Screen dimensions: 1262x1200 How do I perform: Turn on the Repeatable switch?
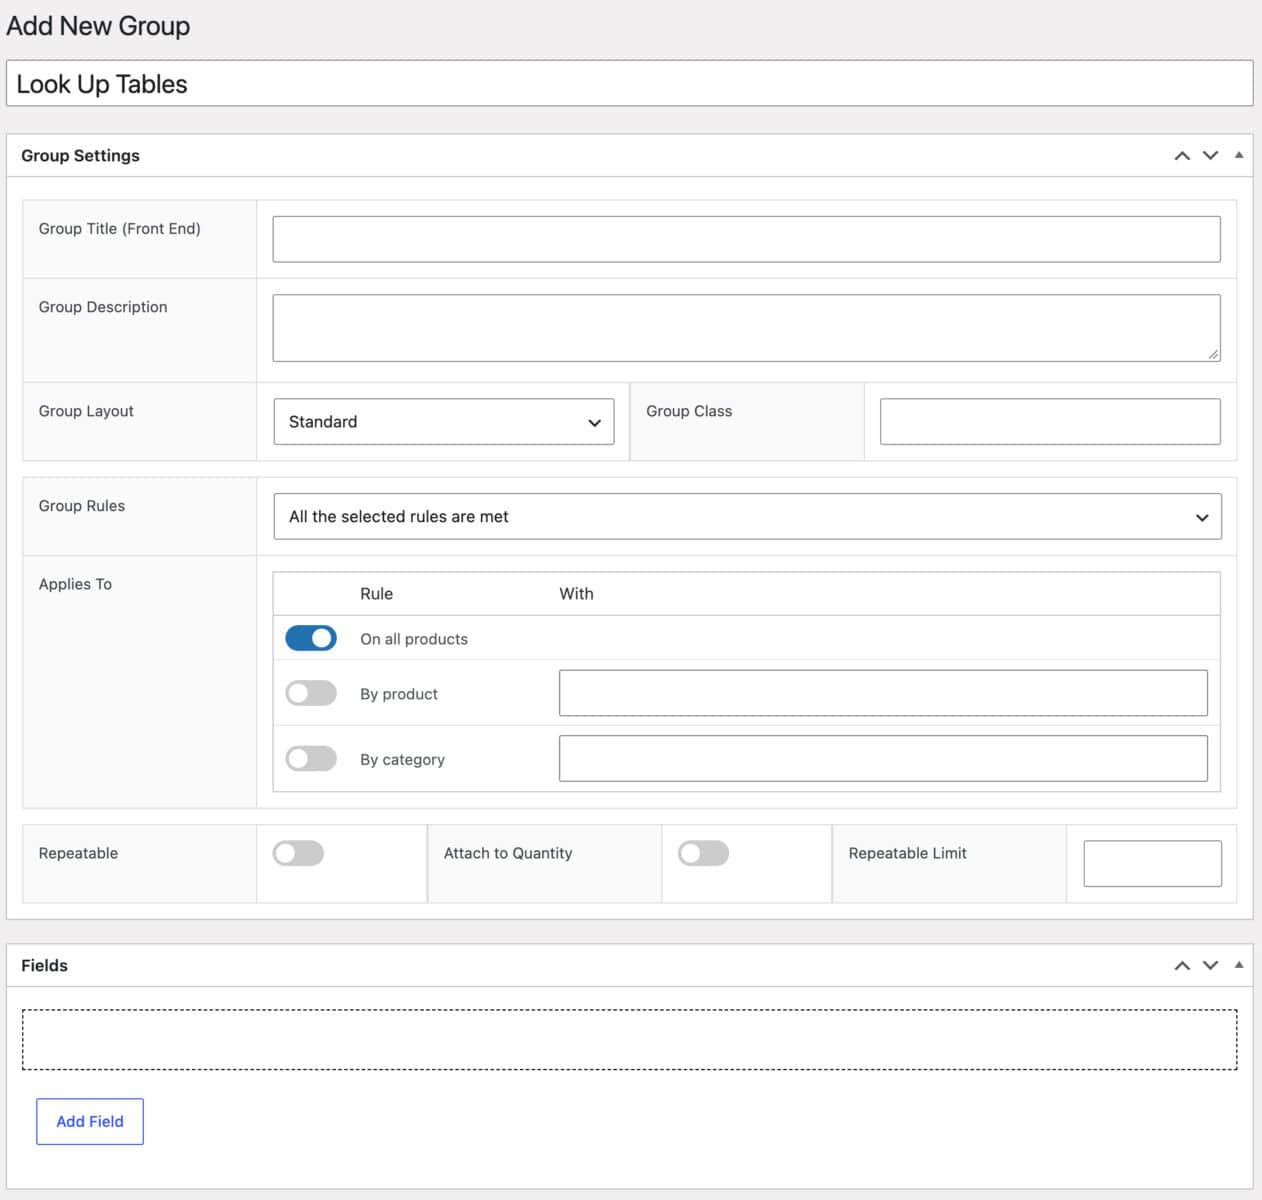coord(298,853)
